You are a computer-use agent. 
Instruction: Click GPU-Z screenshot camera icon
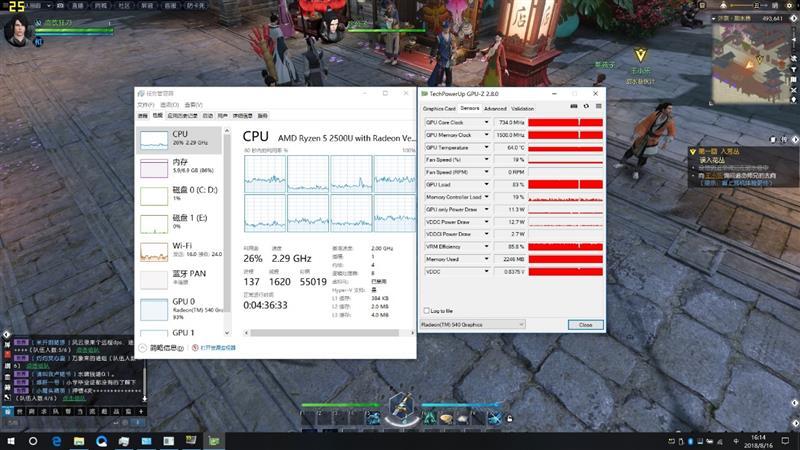tap(573, 106)
